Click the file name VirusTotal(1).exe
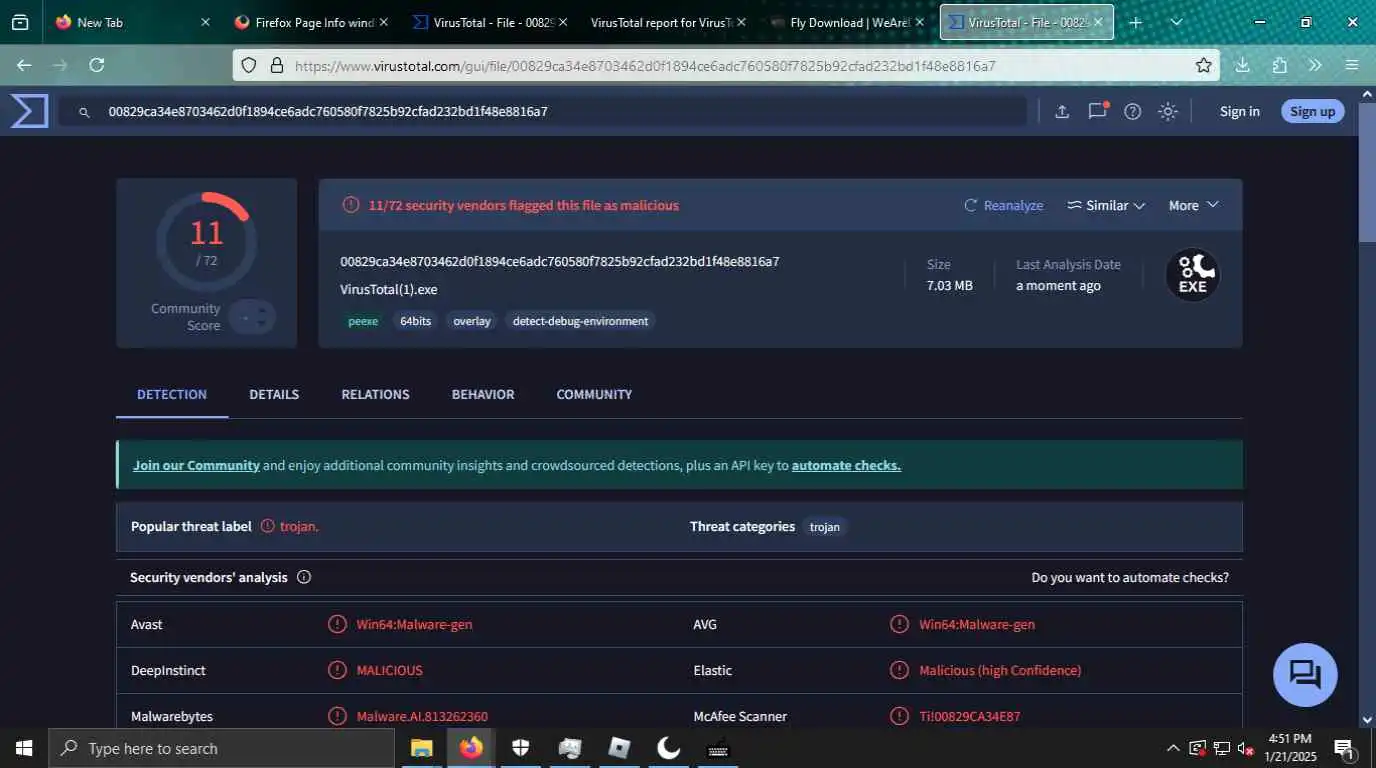Screen dimensions: 1376x768 [x=389, y=290]
